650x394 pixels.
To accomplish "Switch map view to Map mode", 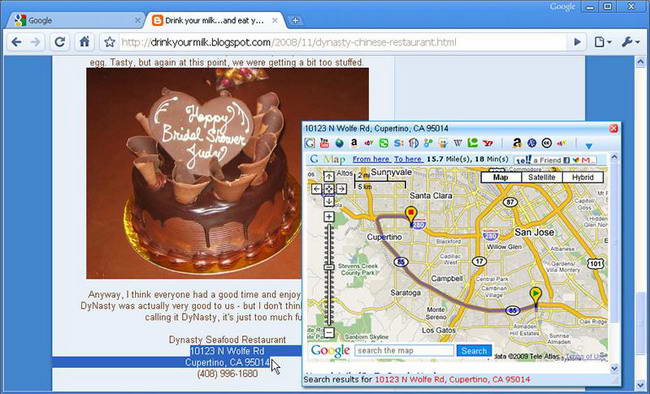I will point(500,178).
